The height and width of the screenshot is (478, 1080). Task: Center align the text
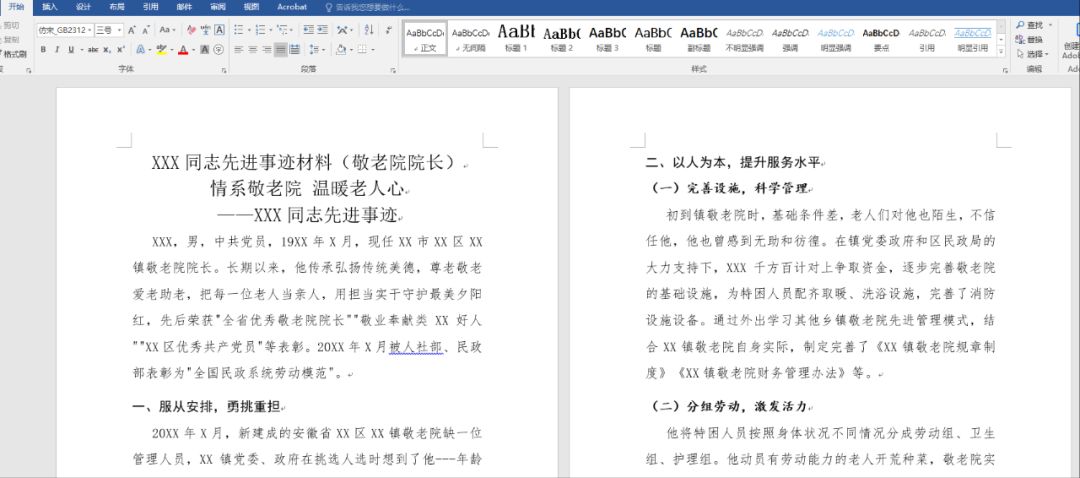point(252,50)
